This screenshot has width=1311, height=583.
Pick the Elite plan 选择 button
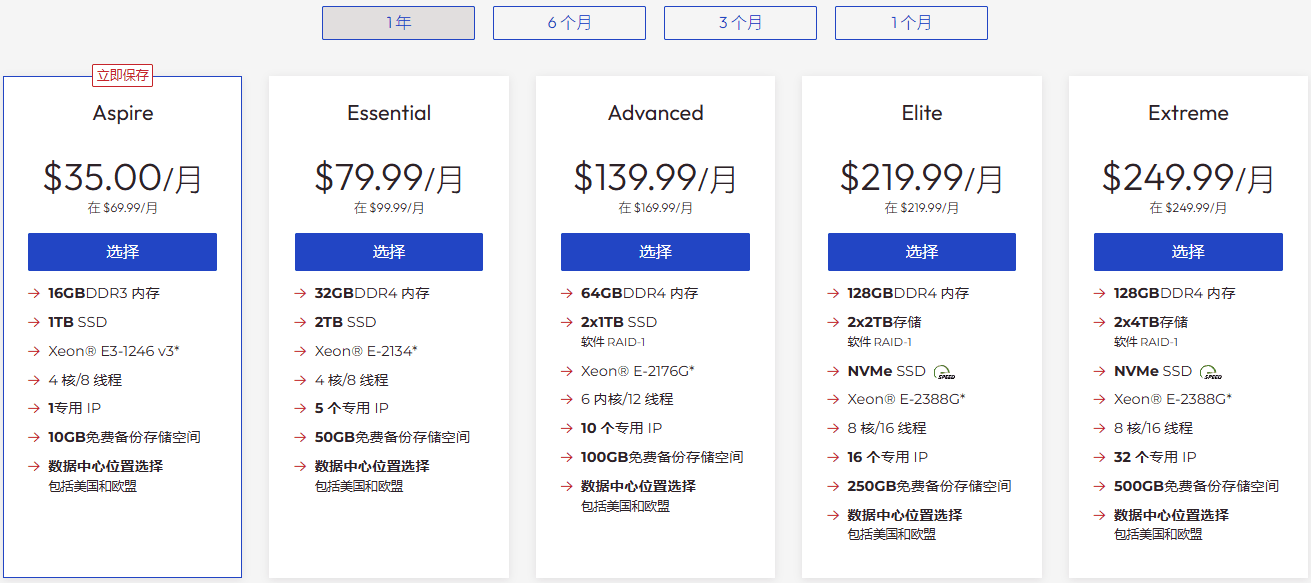click(921, 252)
